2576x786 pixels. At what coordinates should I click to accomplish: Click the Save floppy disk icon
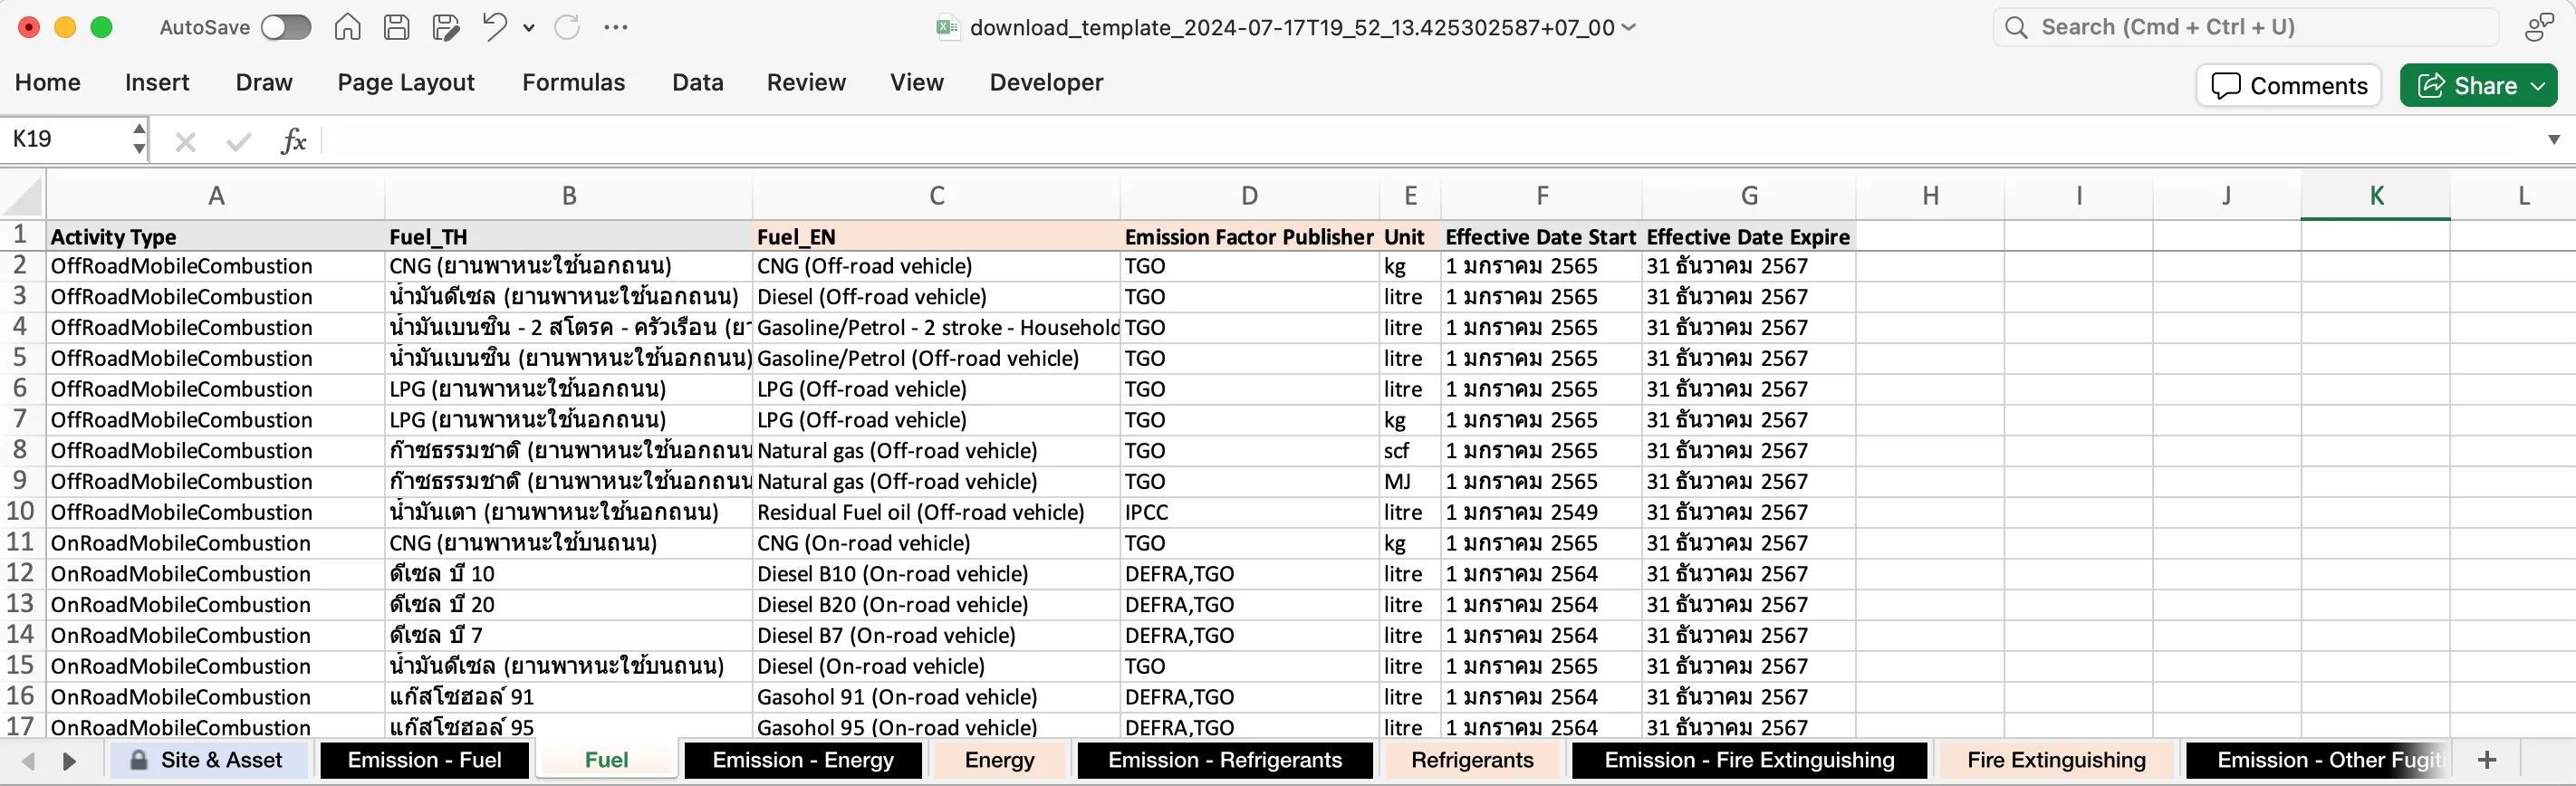(x=396, y=27)
